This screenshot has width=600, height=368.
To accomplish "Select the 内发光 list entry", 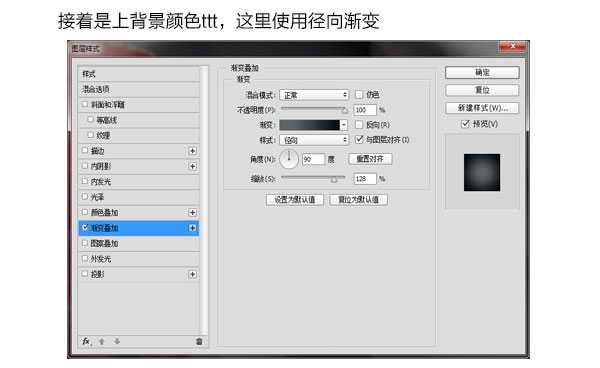I will (x=139, y=181).
